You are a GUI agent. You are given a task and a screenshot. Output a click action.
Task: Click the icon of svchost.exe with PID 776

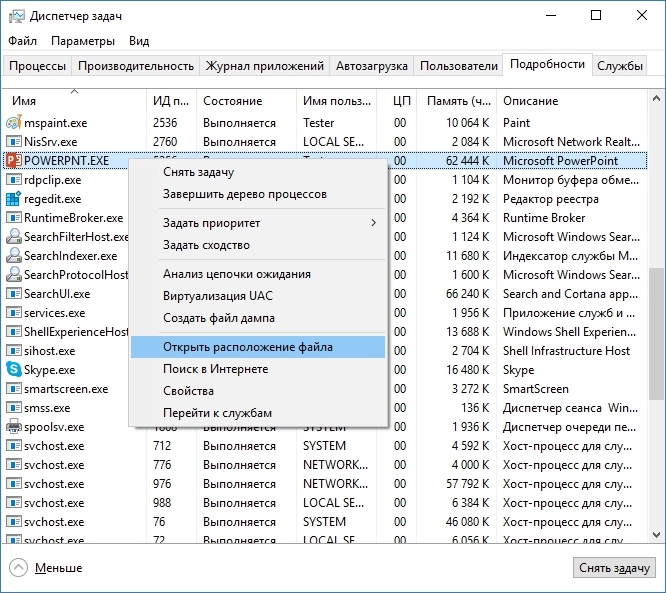(x=14, y=465)
